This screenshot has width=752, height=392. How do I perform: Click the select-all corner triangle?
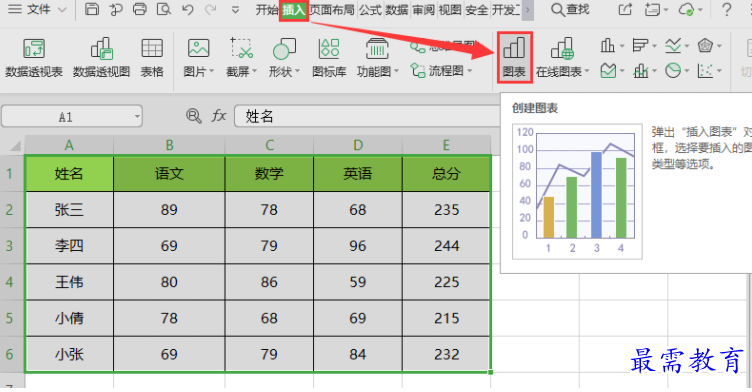click(x=15, y=145)
